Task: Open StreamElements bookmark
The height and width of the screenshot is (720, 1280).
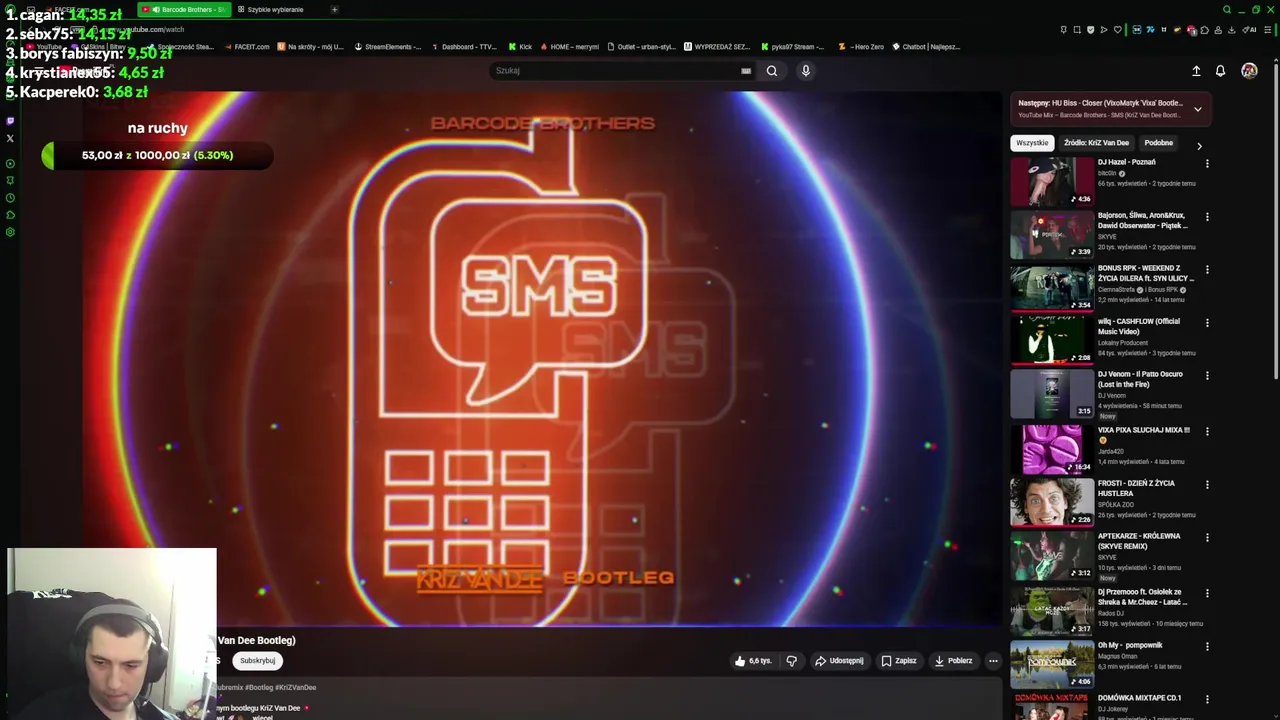Action: (x=387, y=47)
